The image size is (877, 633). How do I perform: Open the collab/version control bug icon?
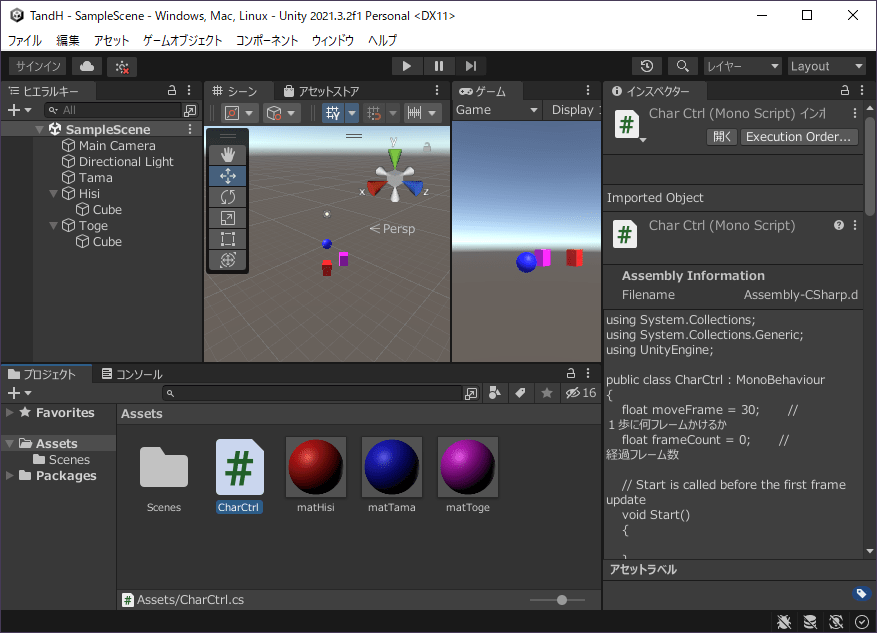coord(122,67)
